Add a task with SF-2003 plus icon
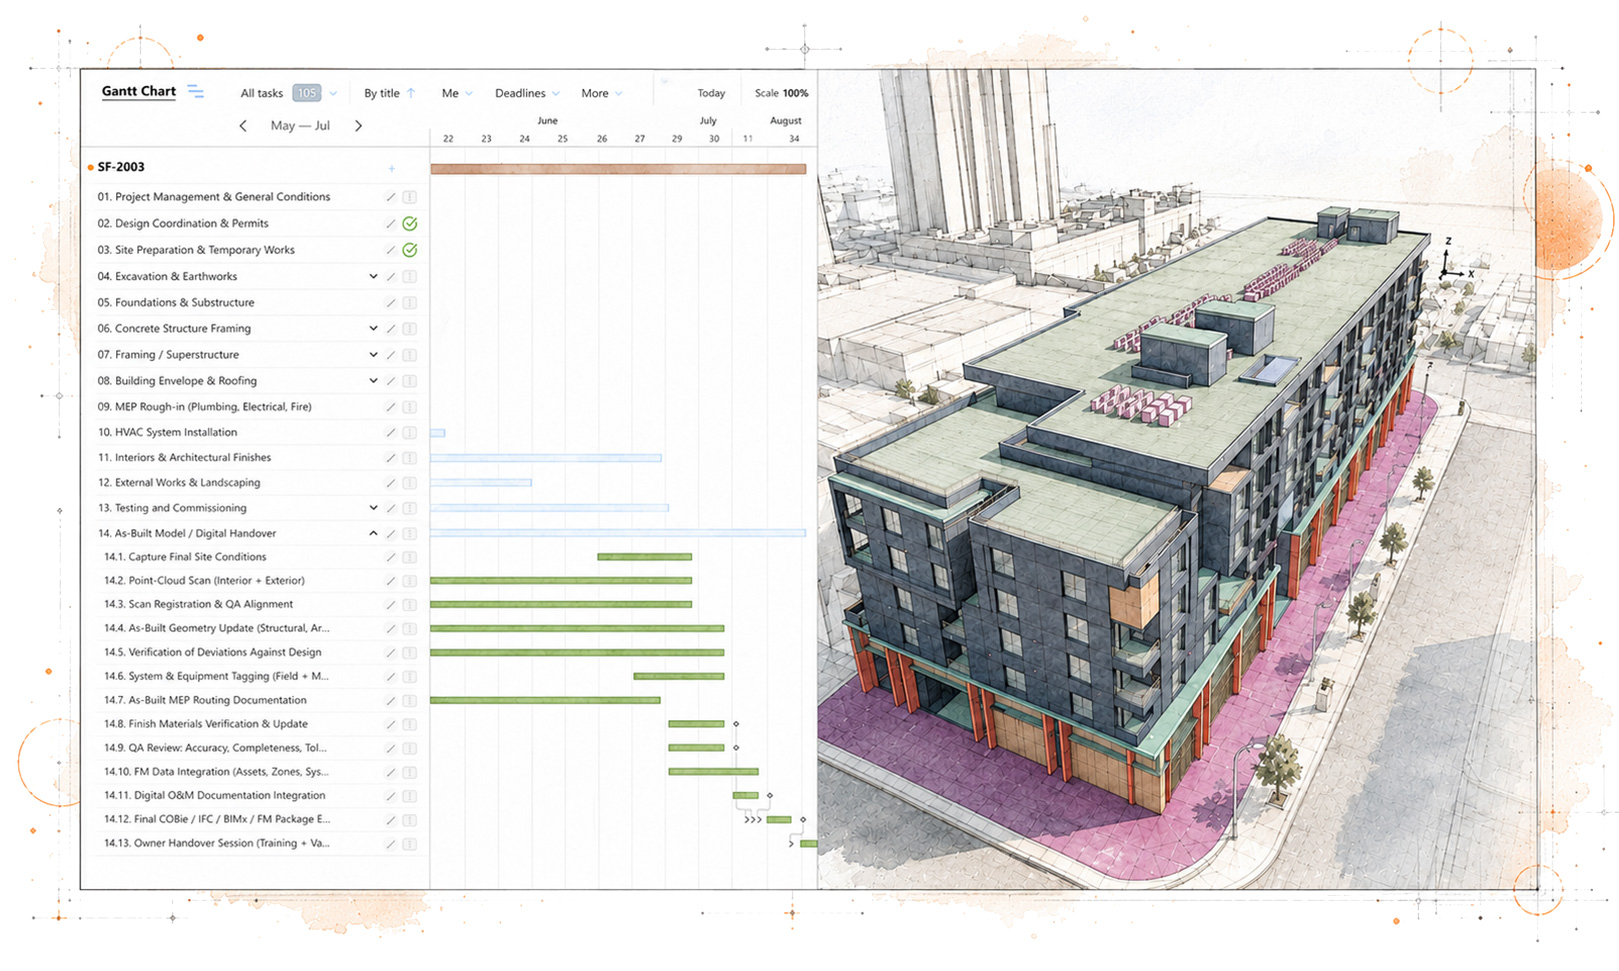Viewport: 1619px width, 971px height. click(x=392, y=168)
